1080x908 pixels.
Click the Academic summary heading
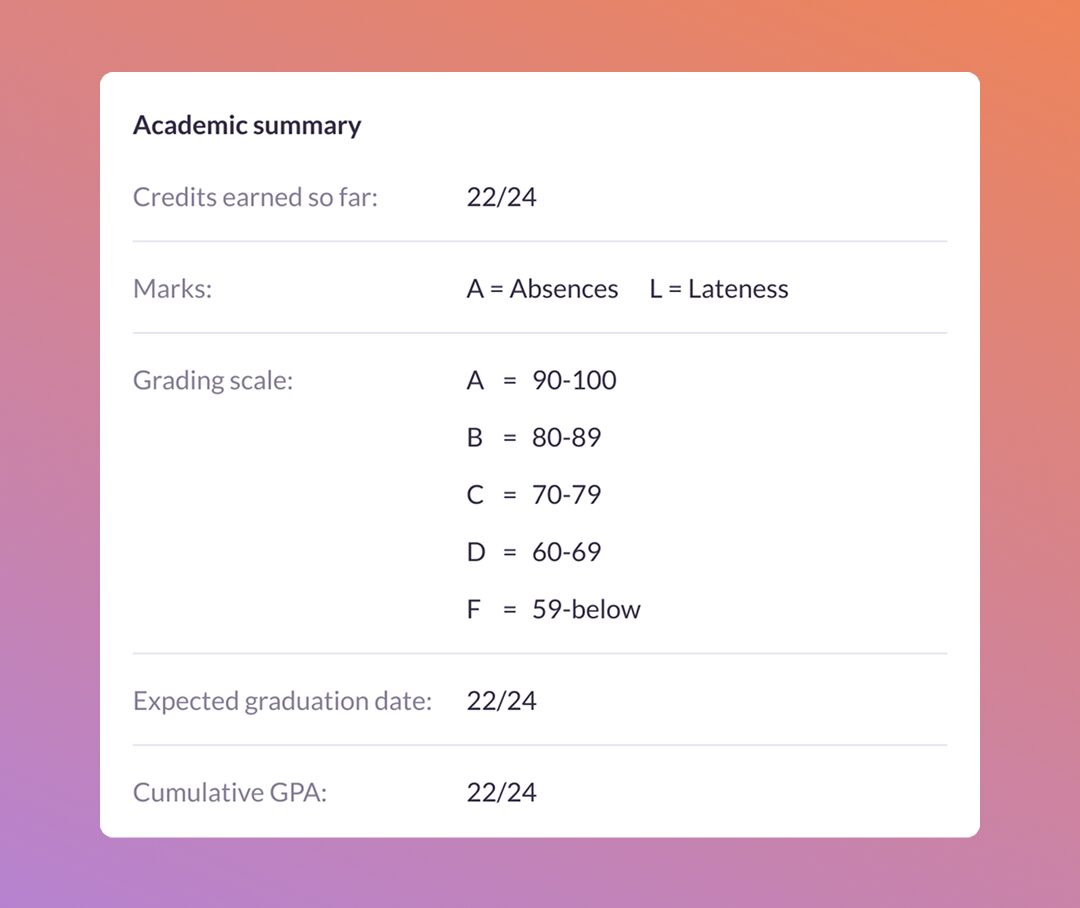(247, 125)
